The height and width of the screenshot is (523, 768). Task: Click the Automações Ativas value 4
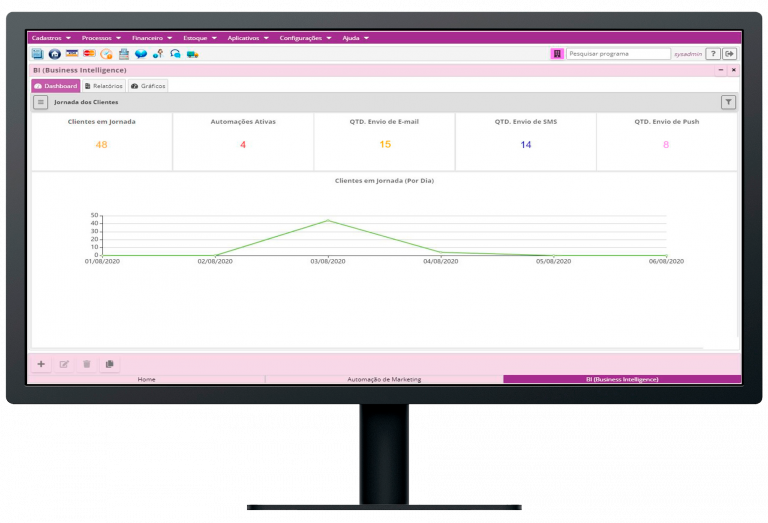point(243,144)
